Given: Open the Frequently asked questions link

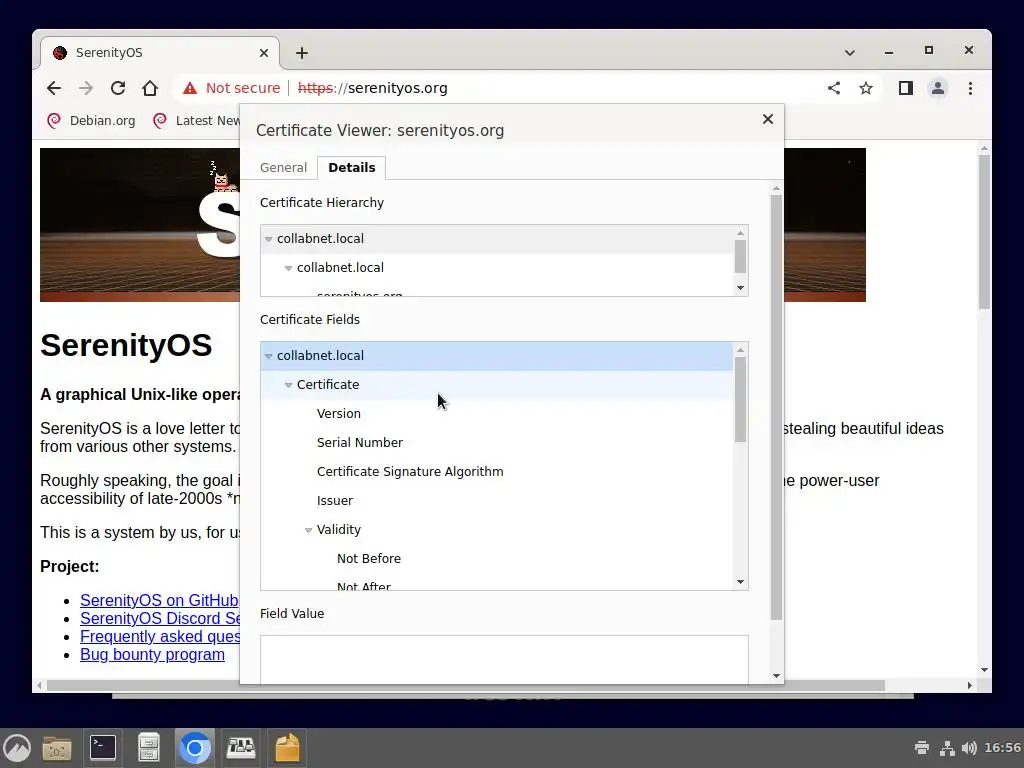Looking at the screenshot, I should pos(159,637).
